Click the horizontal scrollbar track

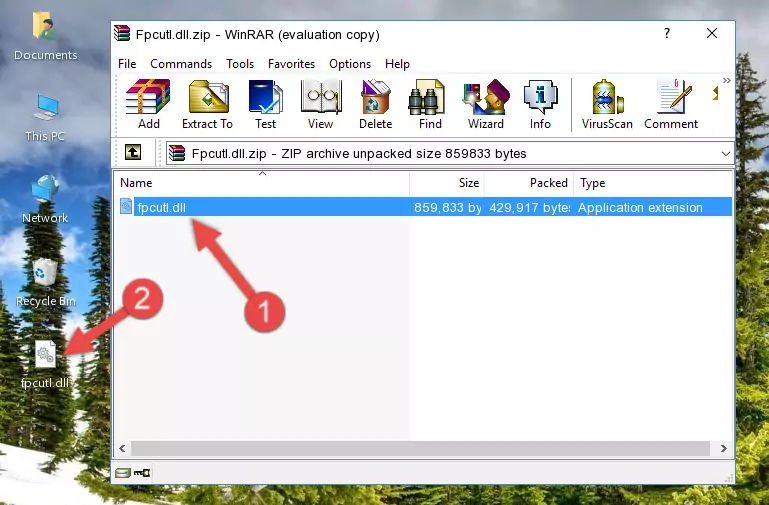(420, 448)
